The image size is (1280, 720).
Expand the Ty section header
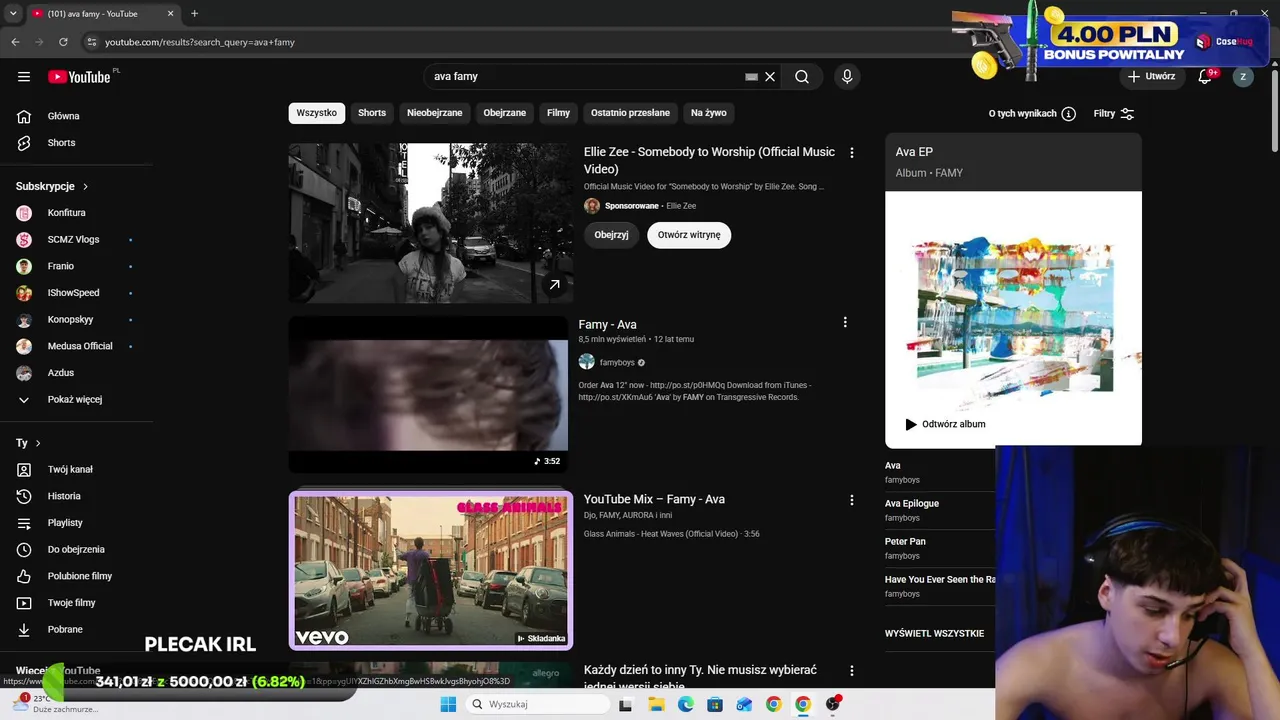point(29,443)
